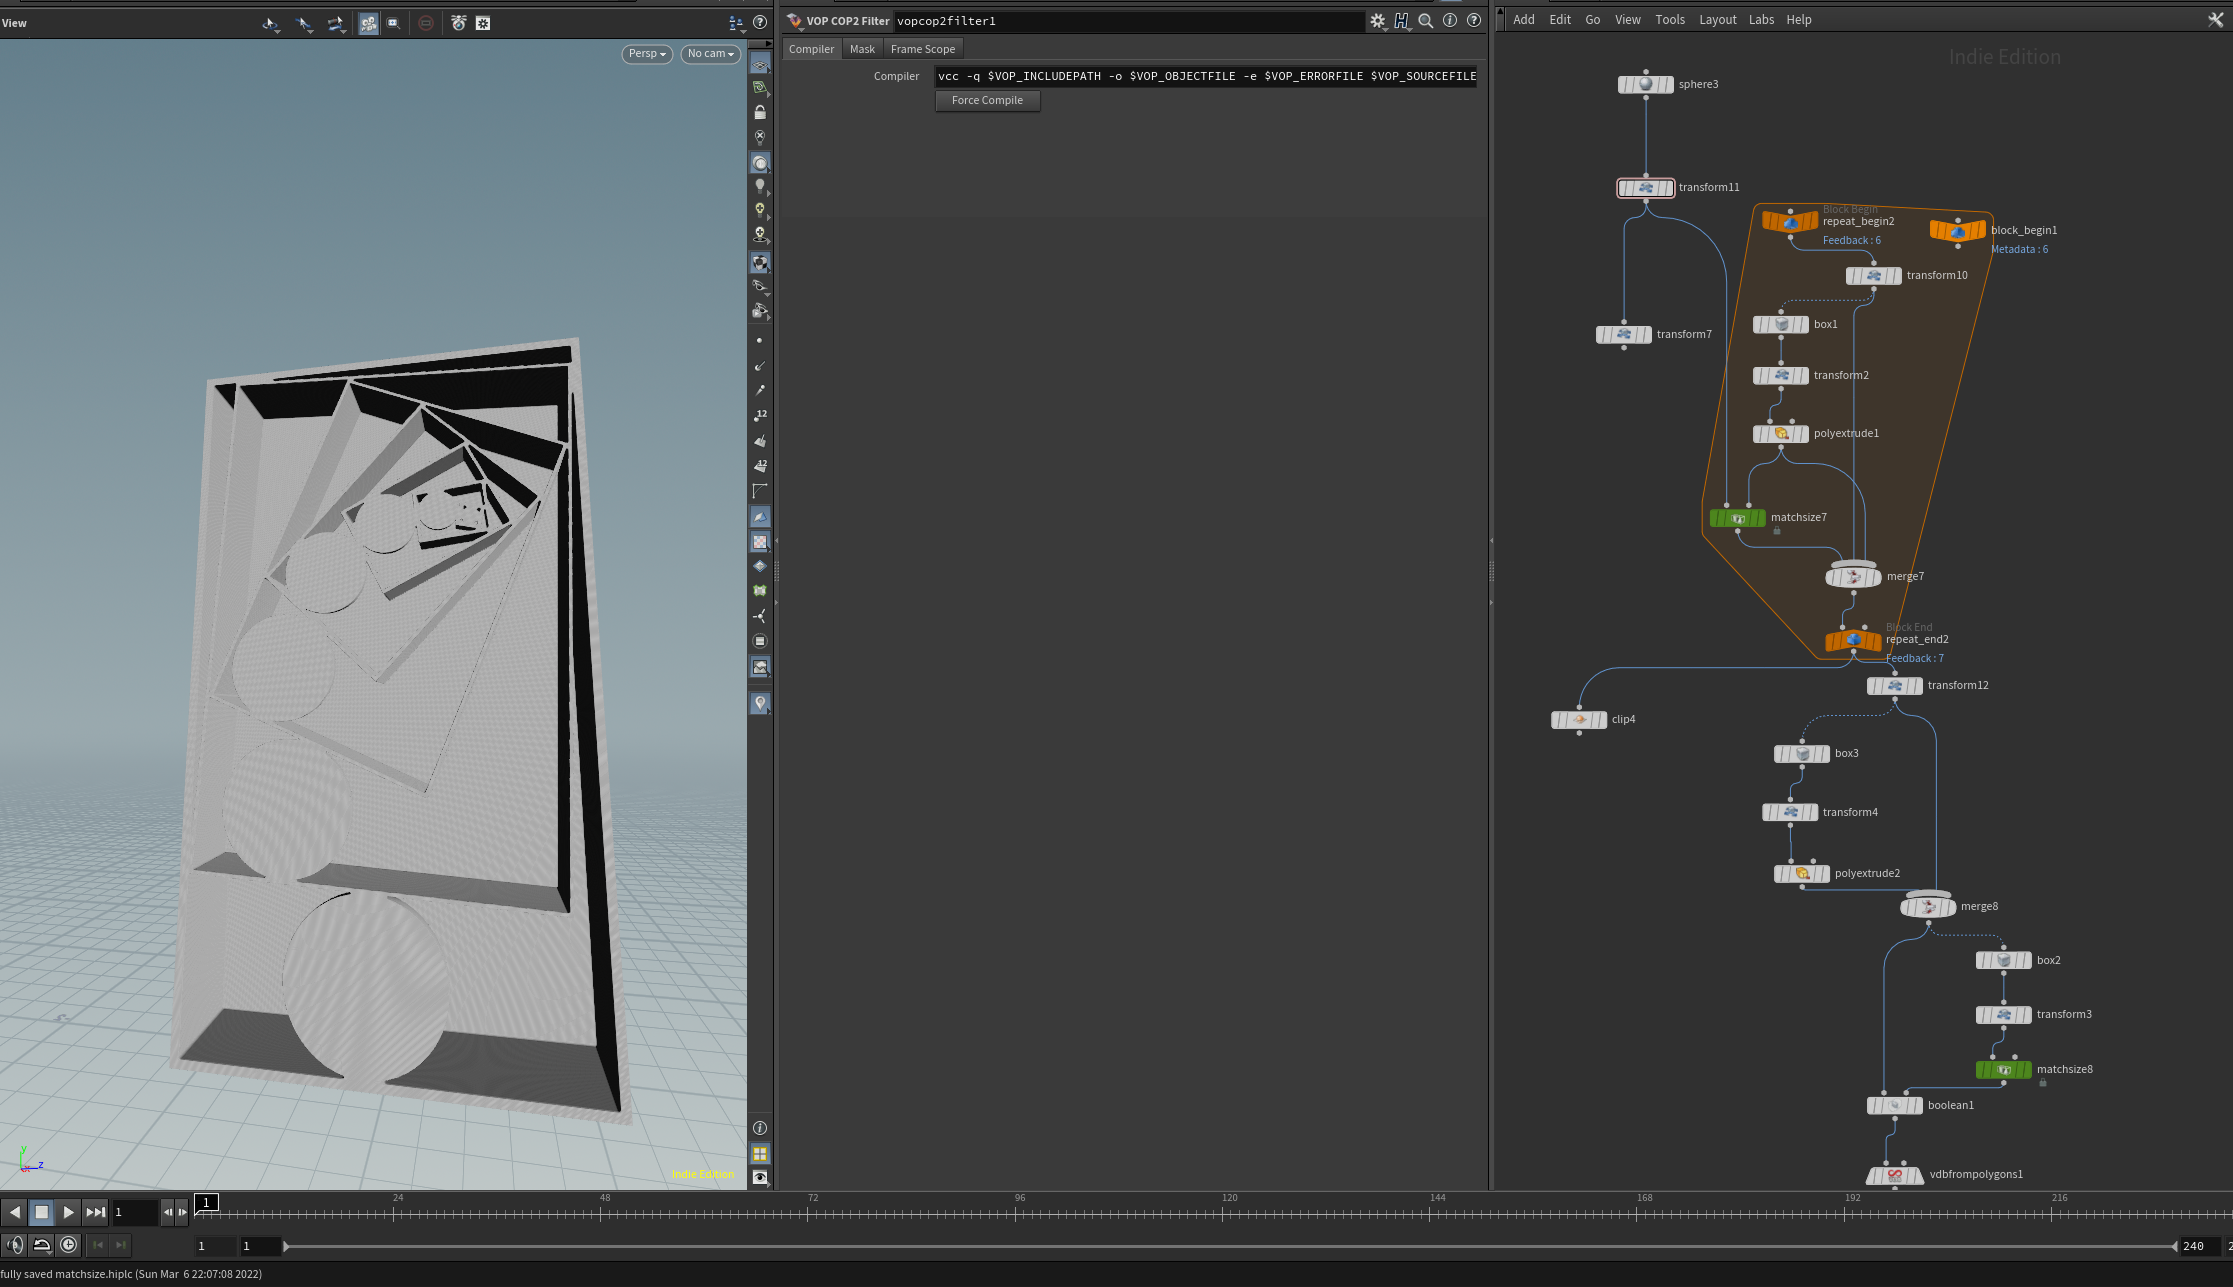Select the merge7 node icon

[1854, 577]
